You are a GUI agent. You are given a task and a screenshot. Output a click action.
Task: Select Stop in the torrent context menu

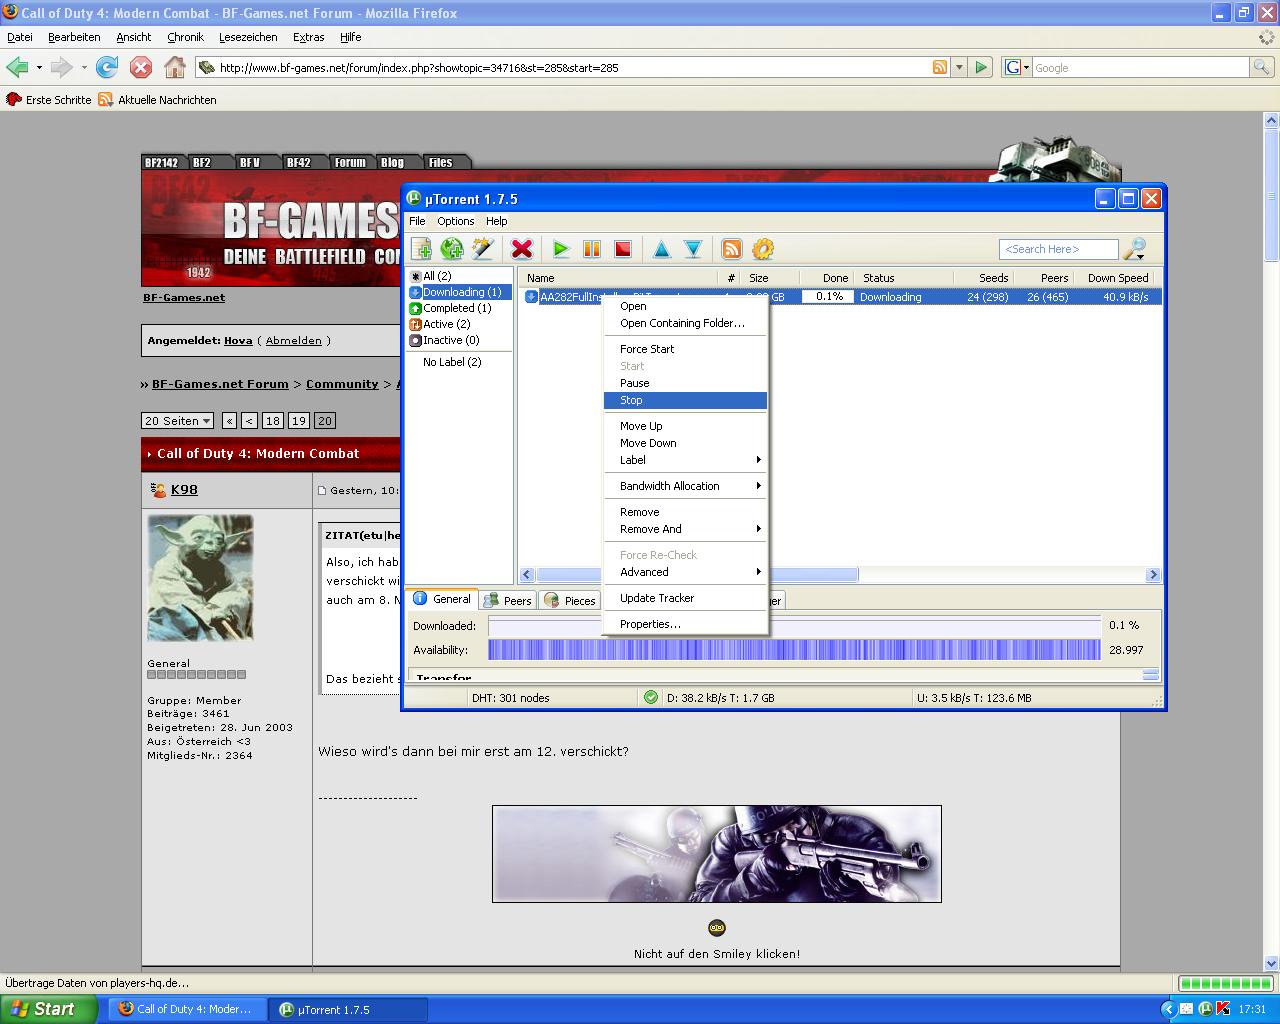685,400
